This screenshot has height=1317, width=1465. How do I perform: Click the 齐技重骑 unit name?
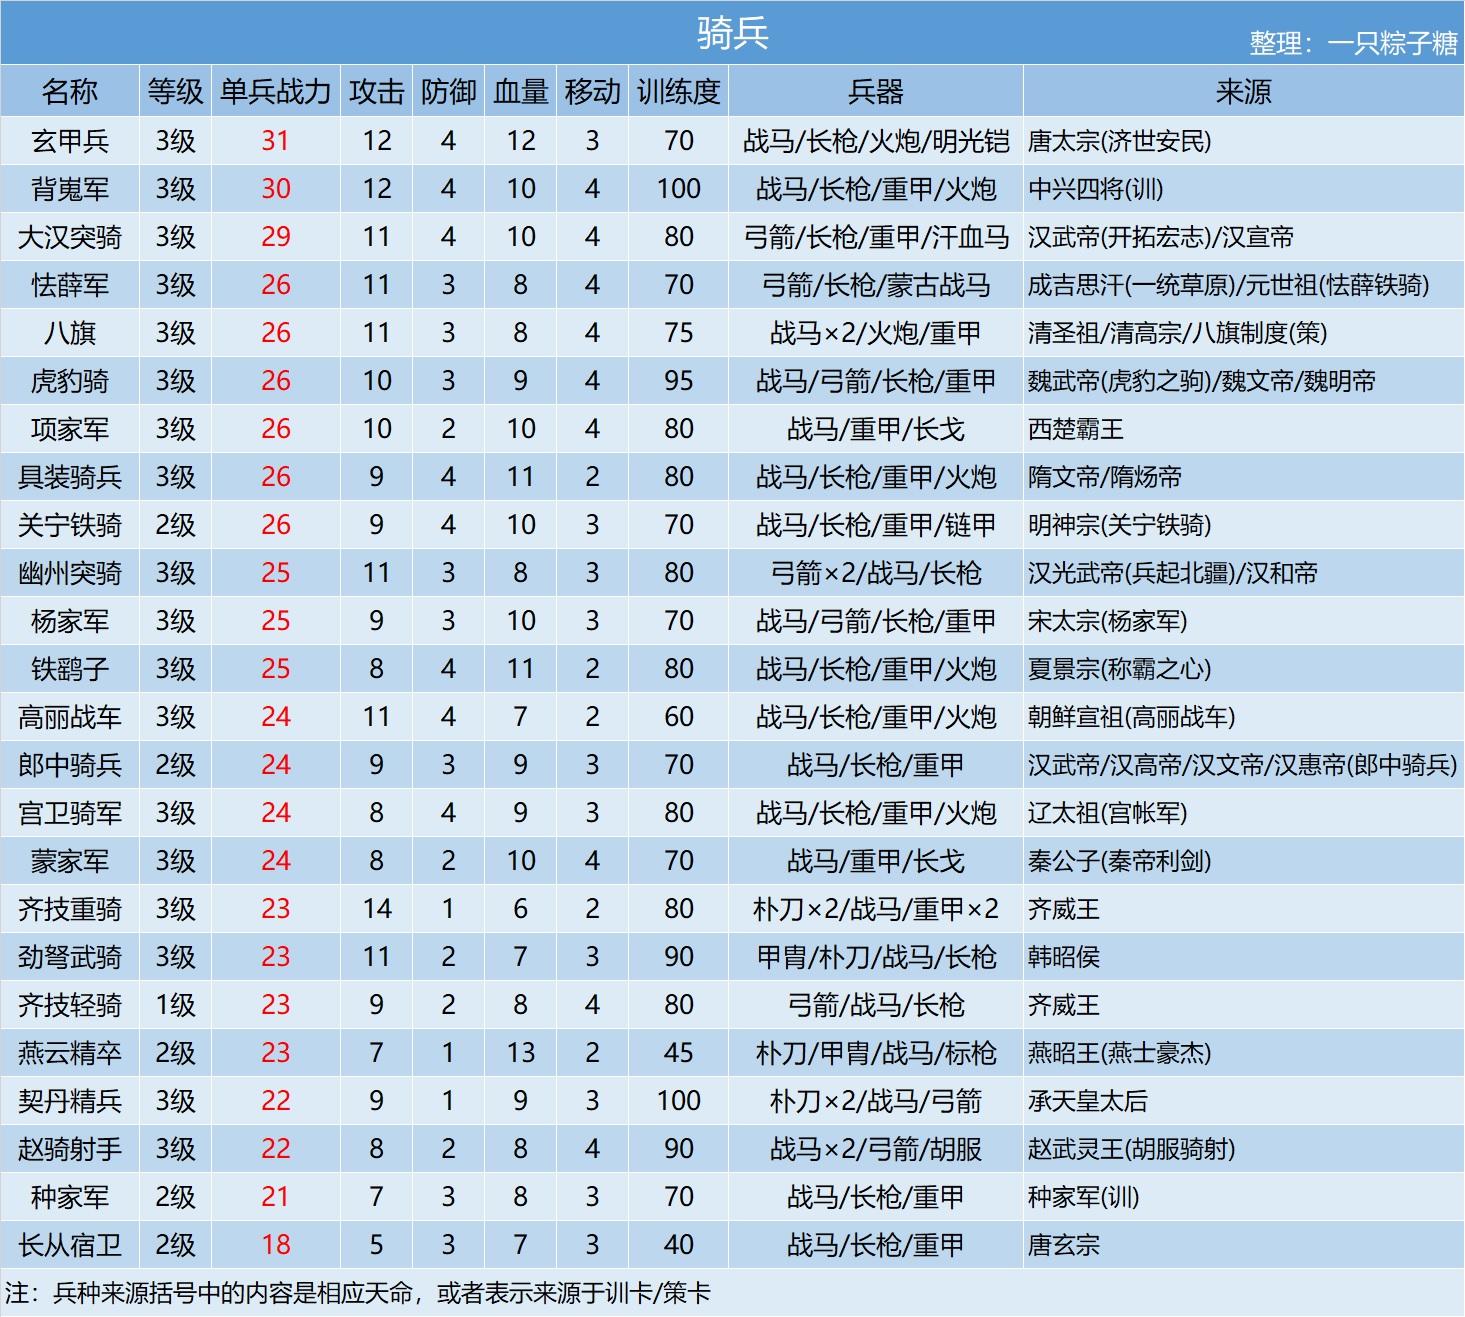[71, 909]
